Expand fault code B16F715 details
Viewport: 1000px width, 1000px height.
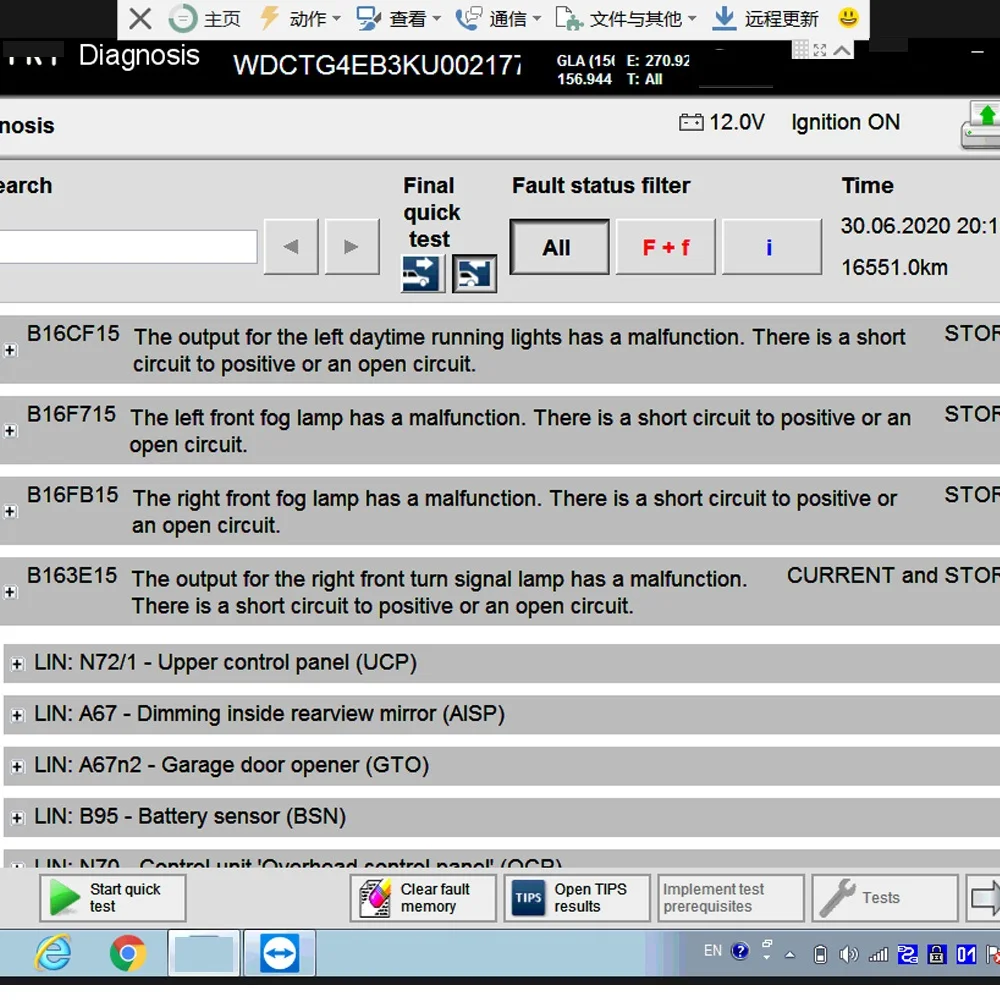[x=10, y=431]
